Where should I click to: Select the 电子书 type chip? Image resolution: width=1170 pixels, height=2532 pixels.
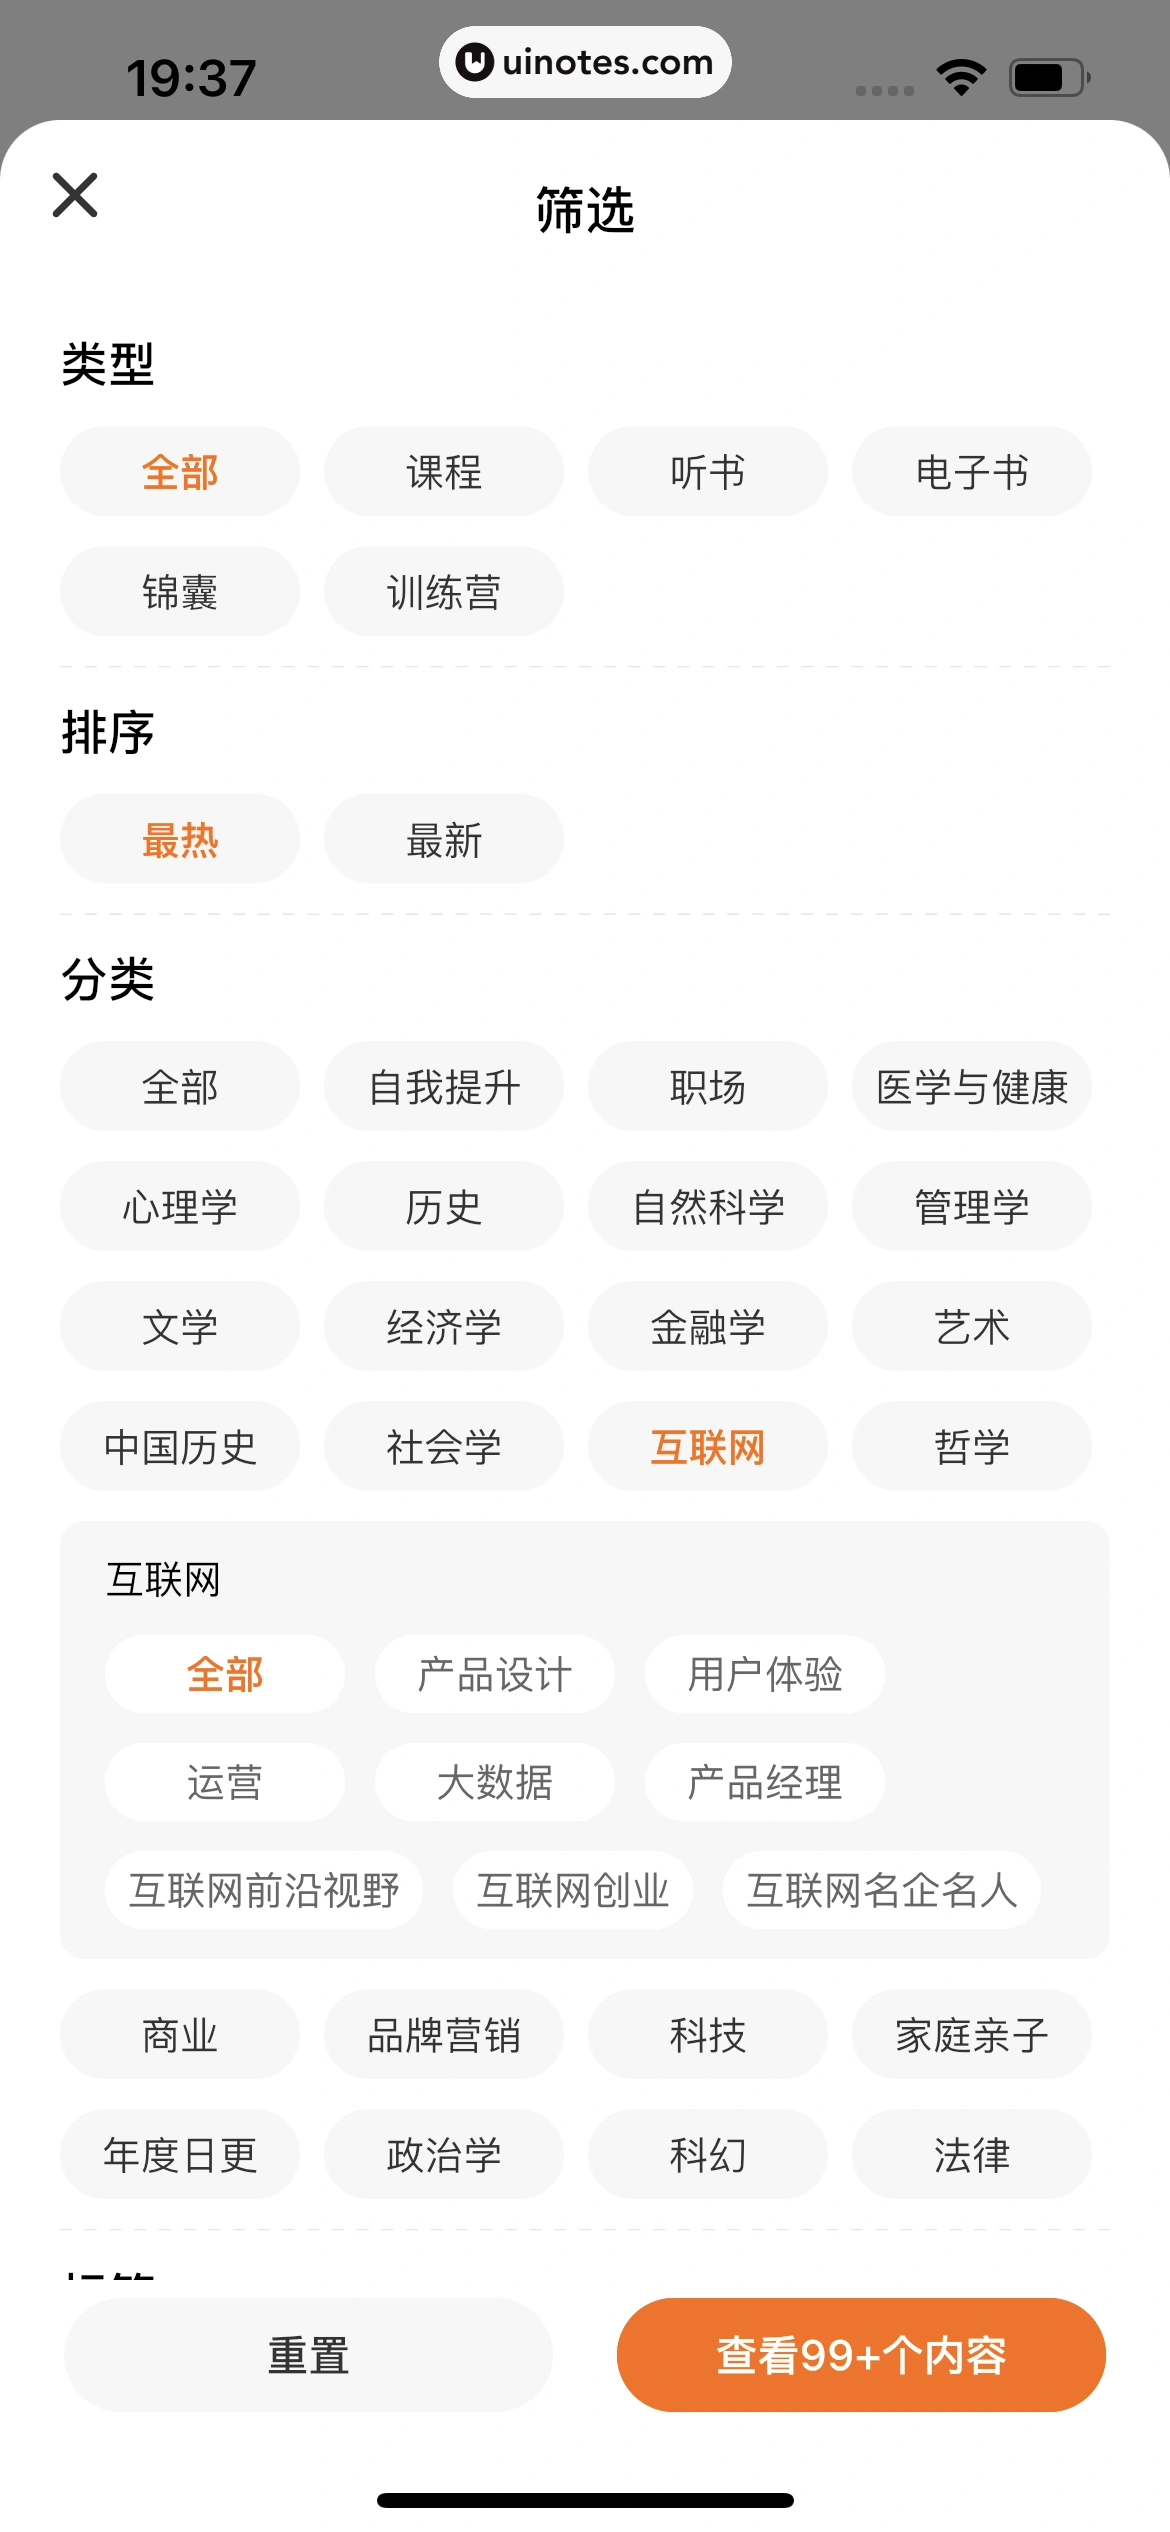click(x=971, y=472)
